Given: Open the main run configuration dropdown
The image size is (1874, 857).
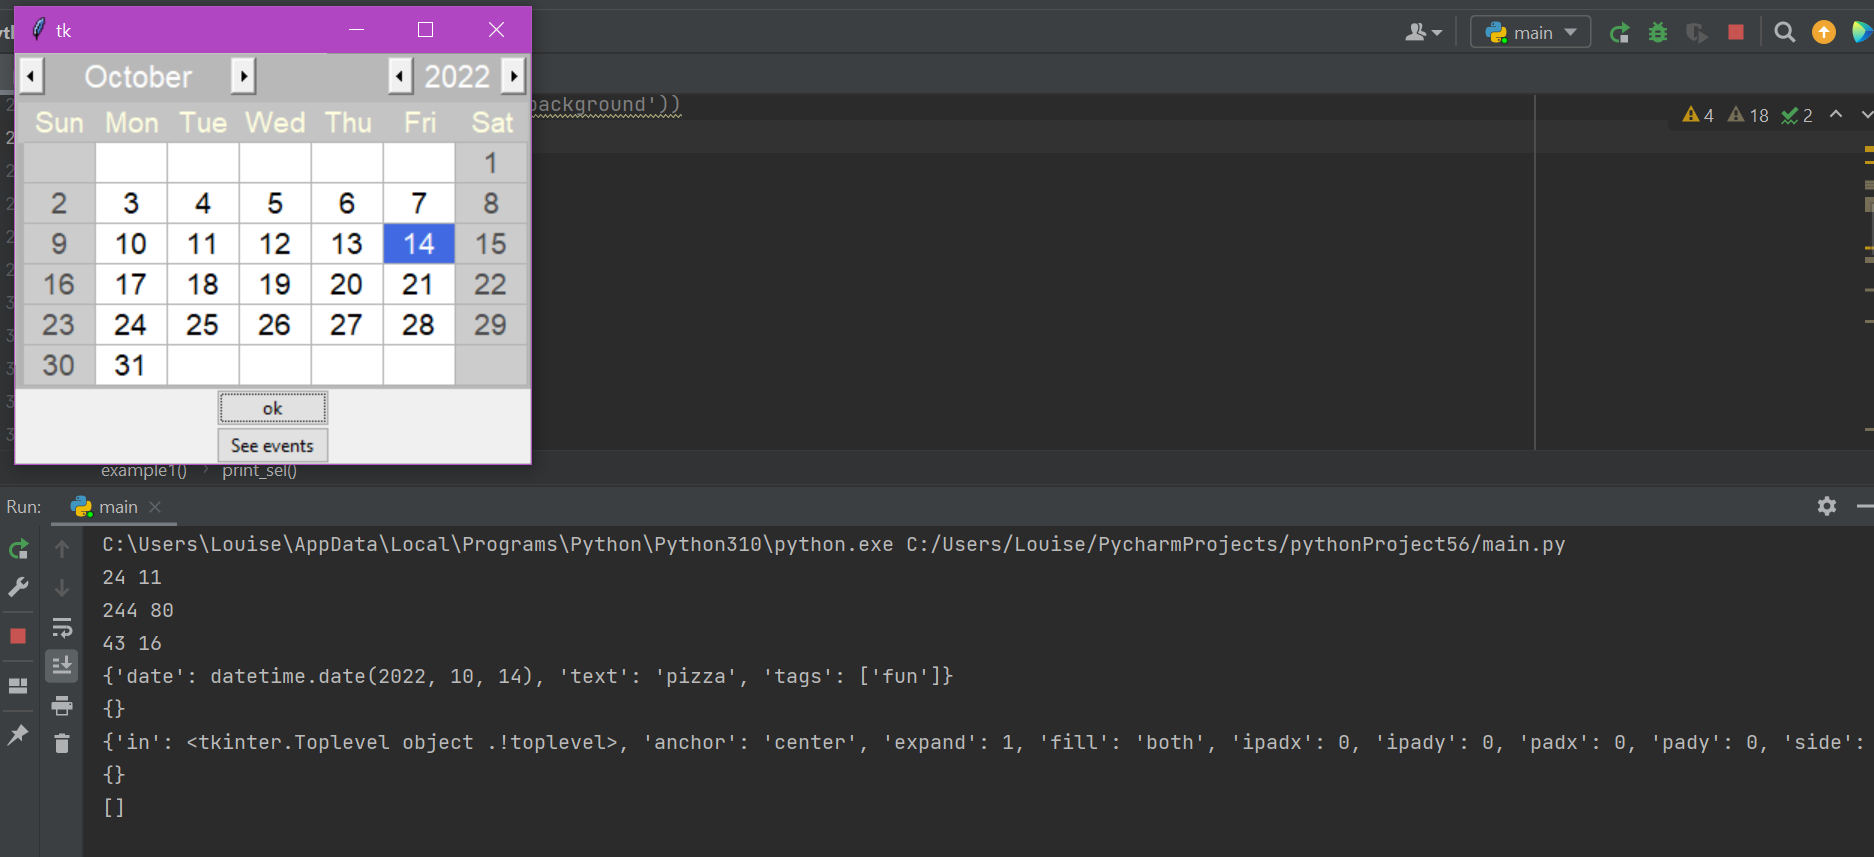Looking at the screenshot, I should 1530,32.
